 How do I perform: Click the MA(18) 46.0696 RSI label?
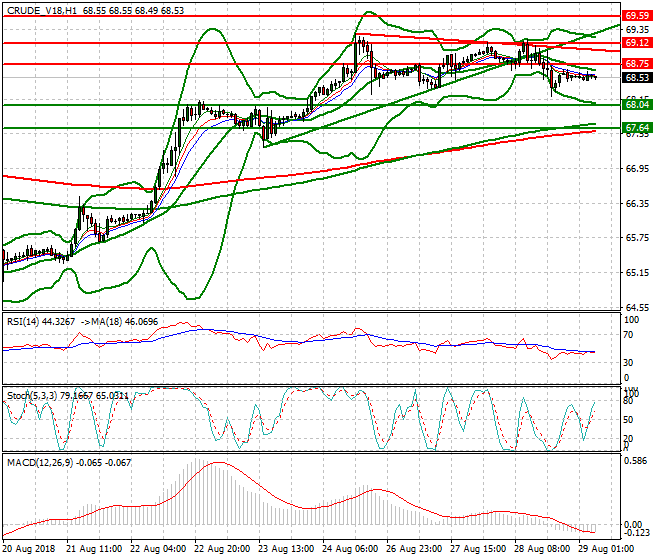125,322
